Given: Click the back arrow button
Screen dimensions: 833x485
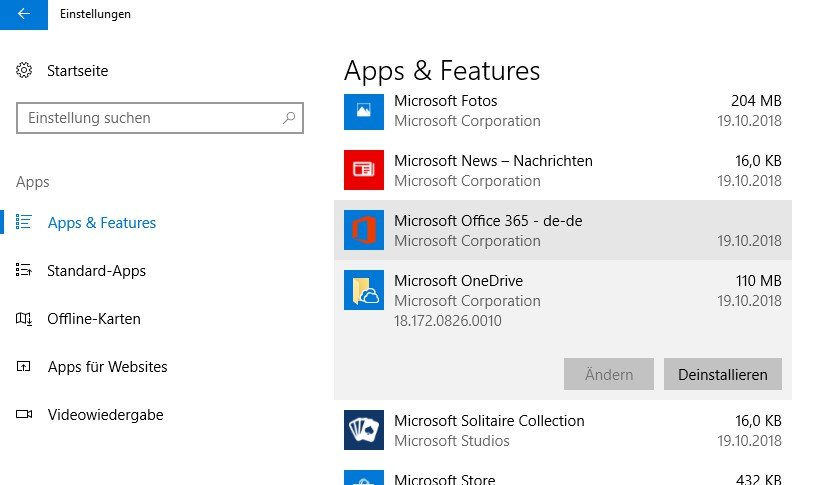Looking at the screenshot, I should [x=24, y=14].
